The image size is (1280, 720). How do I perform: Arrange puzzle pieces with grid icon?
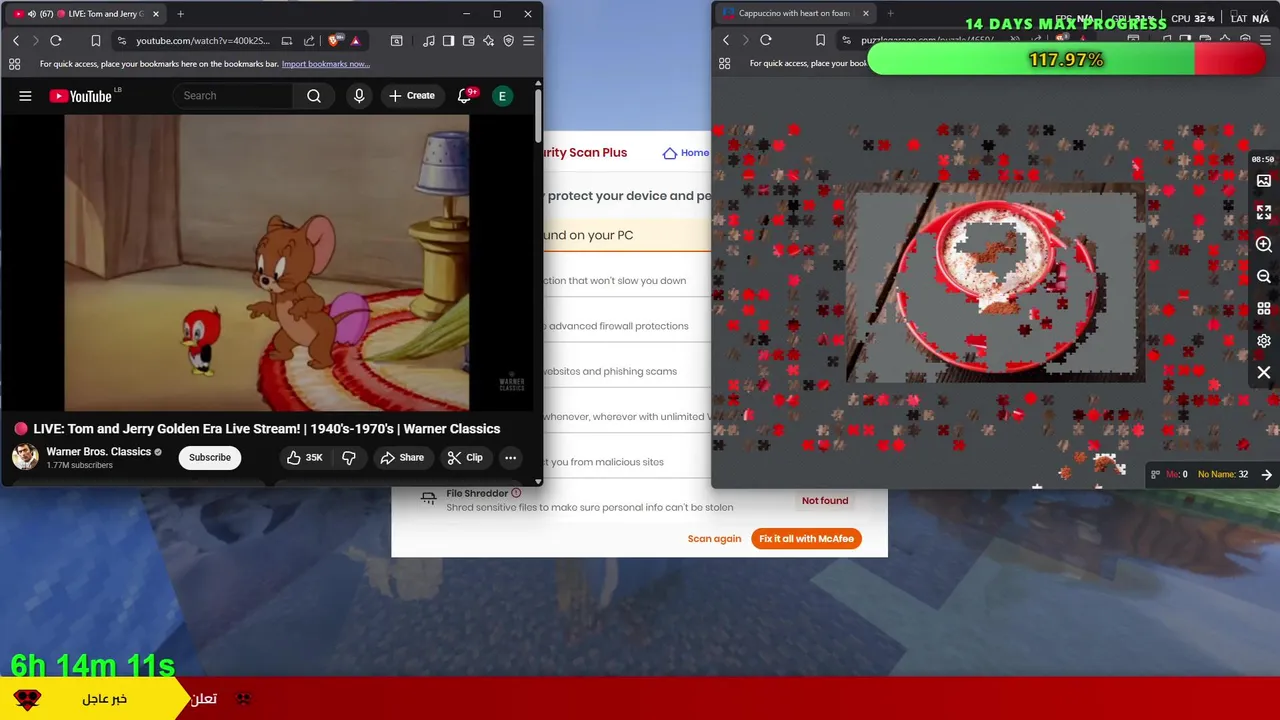pos(1264,309)
